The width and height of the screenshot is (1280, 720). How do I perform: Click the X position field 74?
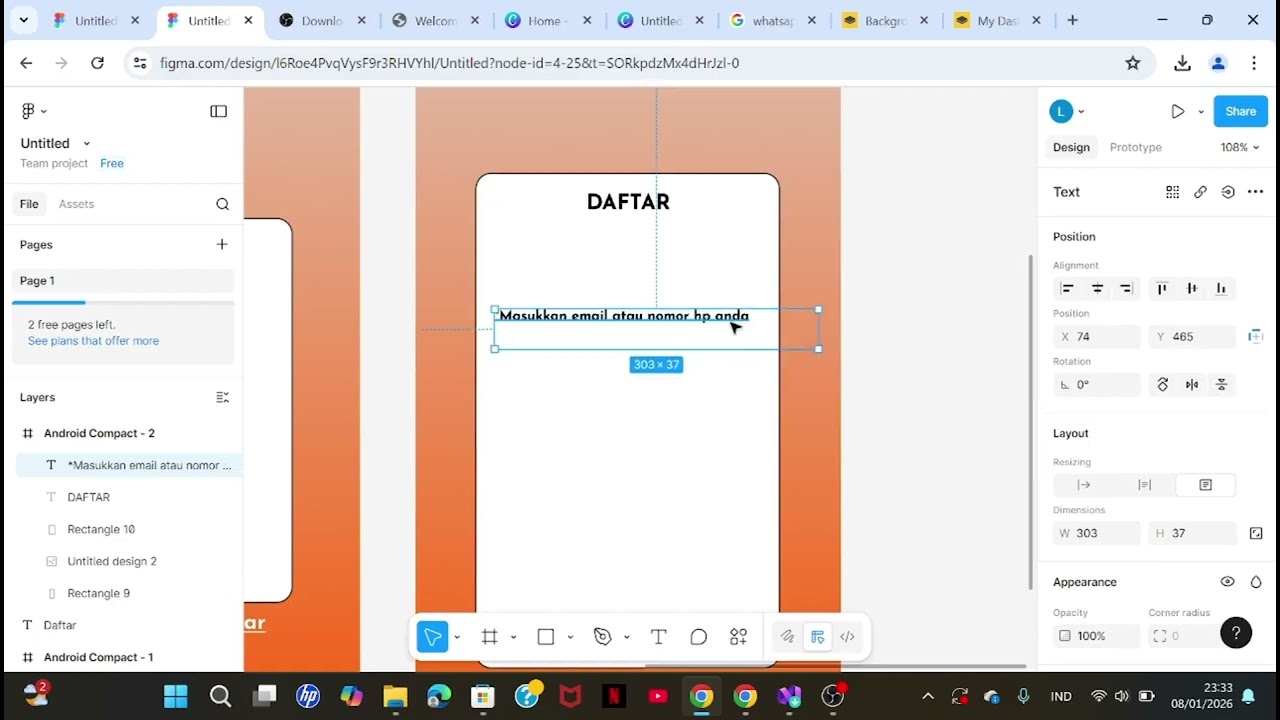pyautogui.click(x=1096, y=337)
